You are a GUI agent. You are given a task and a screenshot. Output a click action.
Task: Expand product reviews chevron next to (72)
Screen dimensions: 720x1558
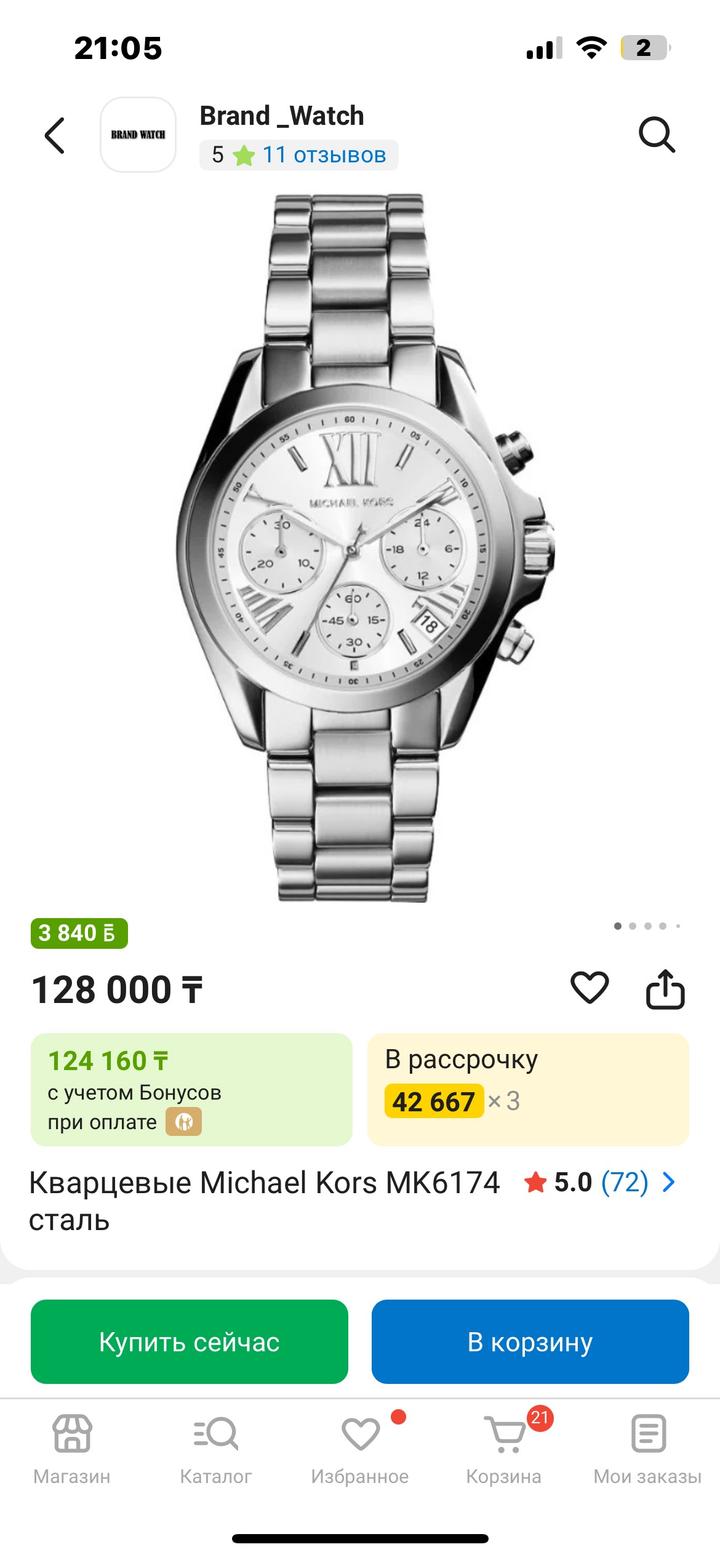tap(669, 1183)
